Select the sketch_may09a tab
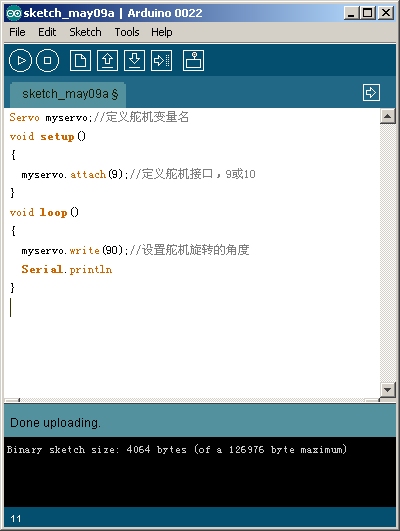 [x=68, y=94]
